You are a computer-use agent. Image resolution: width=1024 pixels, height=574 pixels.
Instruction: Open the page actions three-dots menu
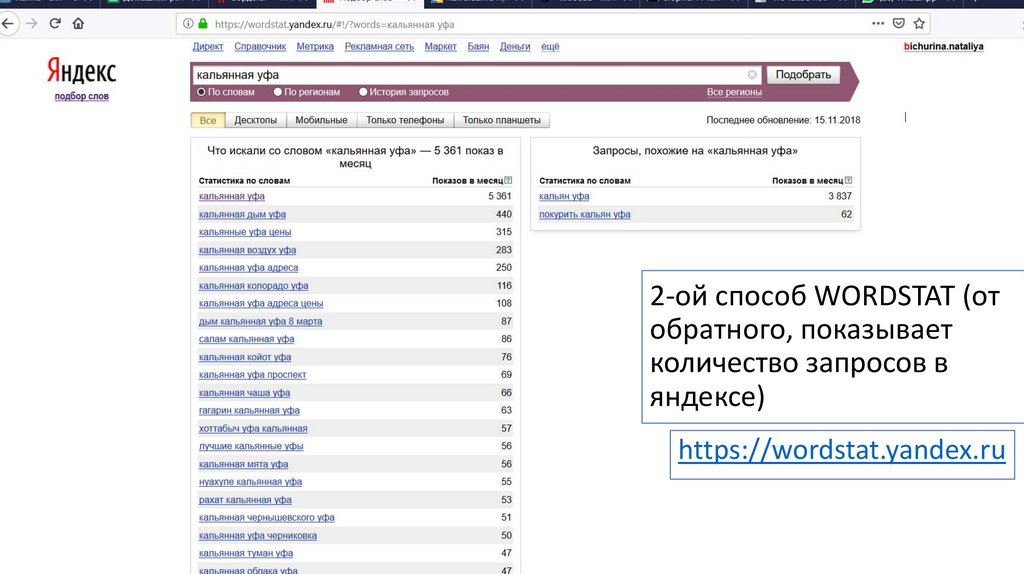(878, 24)
